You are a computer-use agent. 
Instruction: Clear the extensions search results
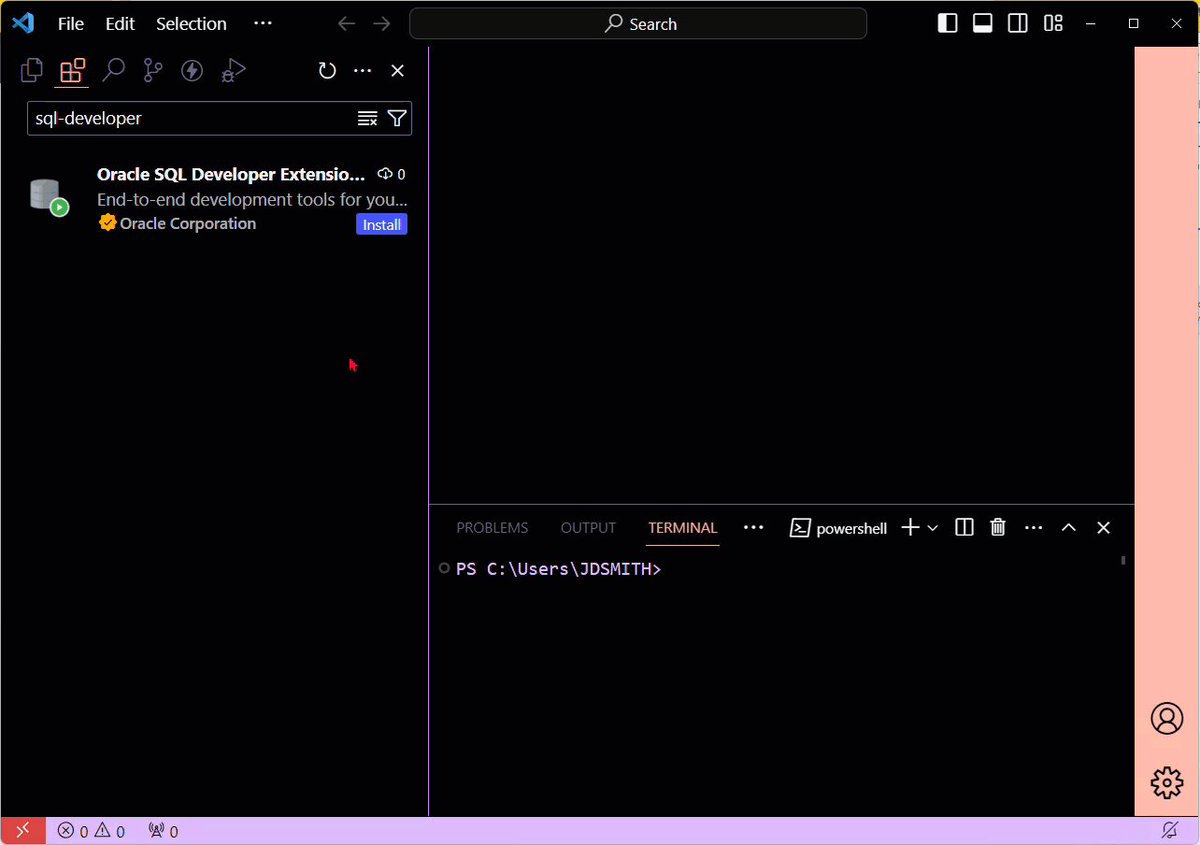tap(367, 118)
